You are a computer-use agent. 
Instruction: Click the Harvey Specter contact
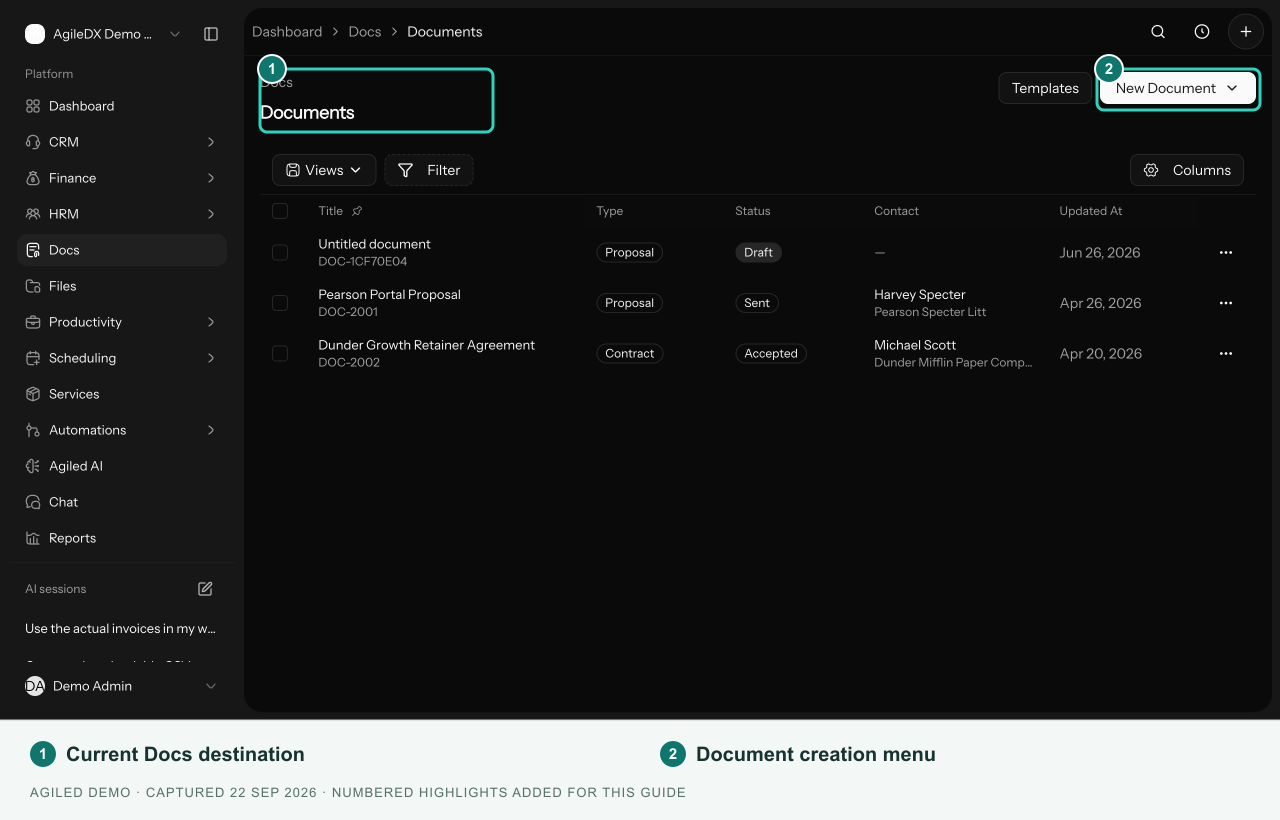[920, 295]
